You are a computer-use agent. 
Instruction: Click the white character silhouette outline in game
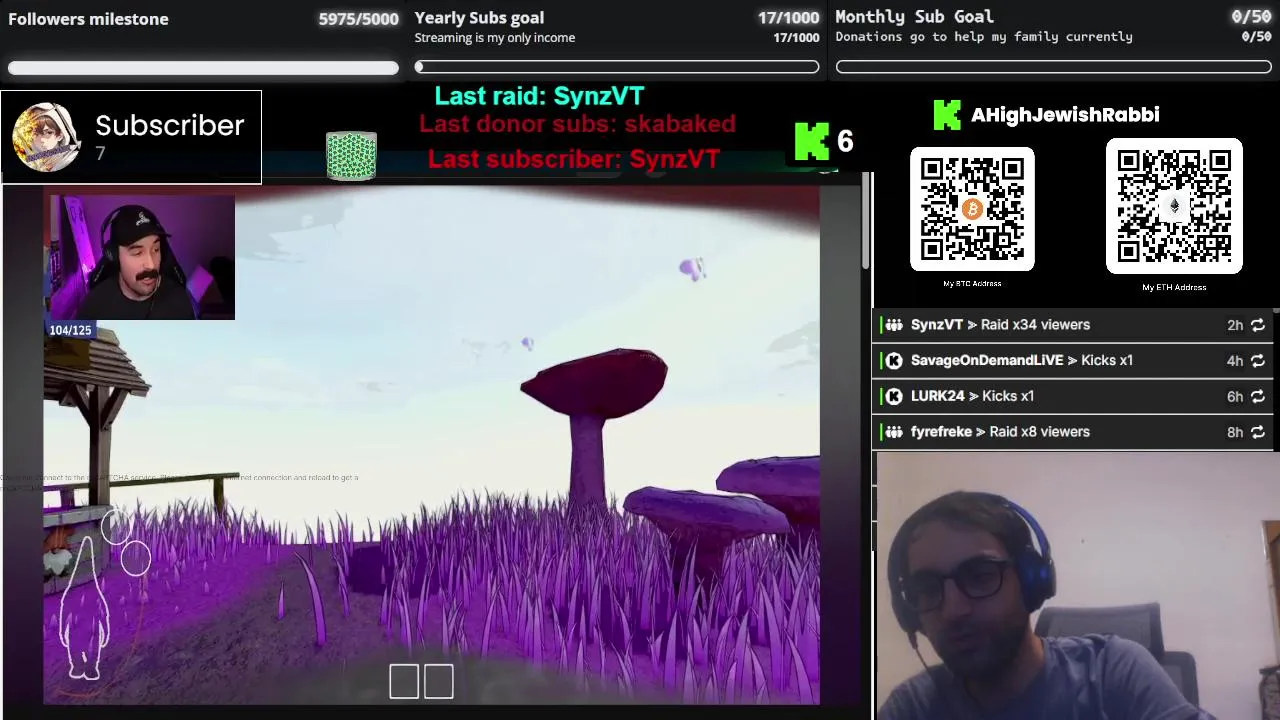click(84, 610)
